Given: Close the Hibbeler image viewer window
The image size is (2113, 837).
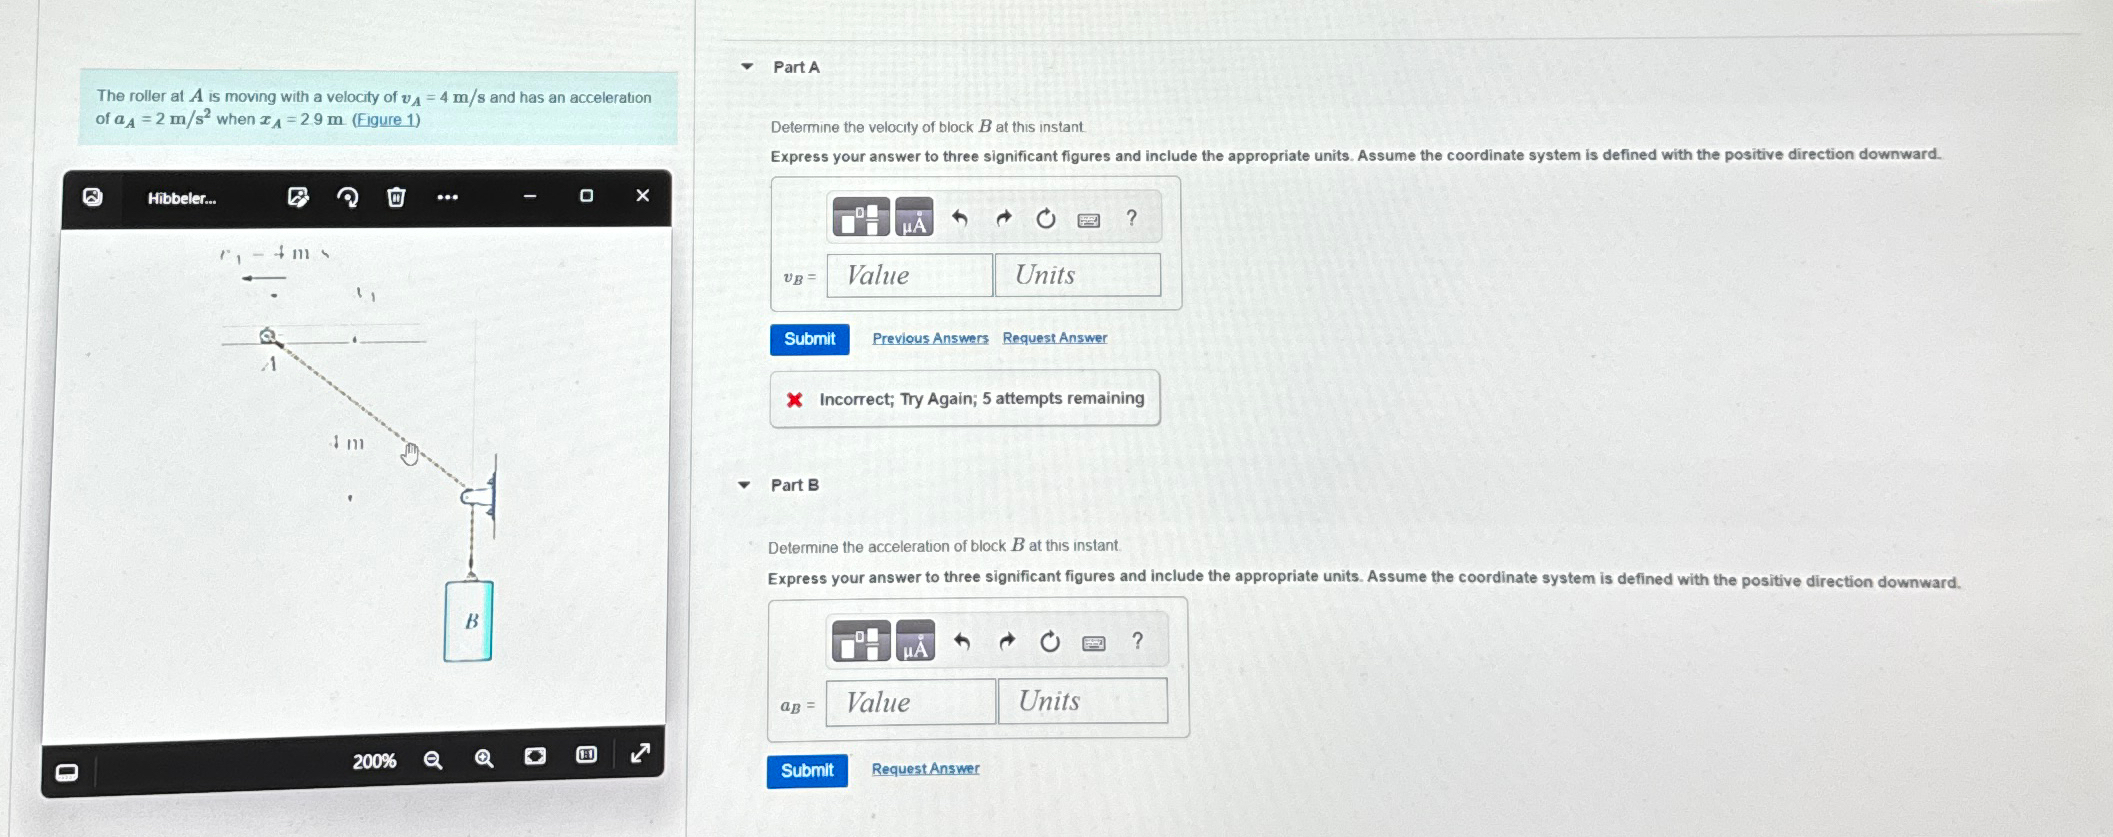Looking at the screenshot, I should [643, 196].
